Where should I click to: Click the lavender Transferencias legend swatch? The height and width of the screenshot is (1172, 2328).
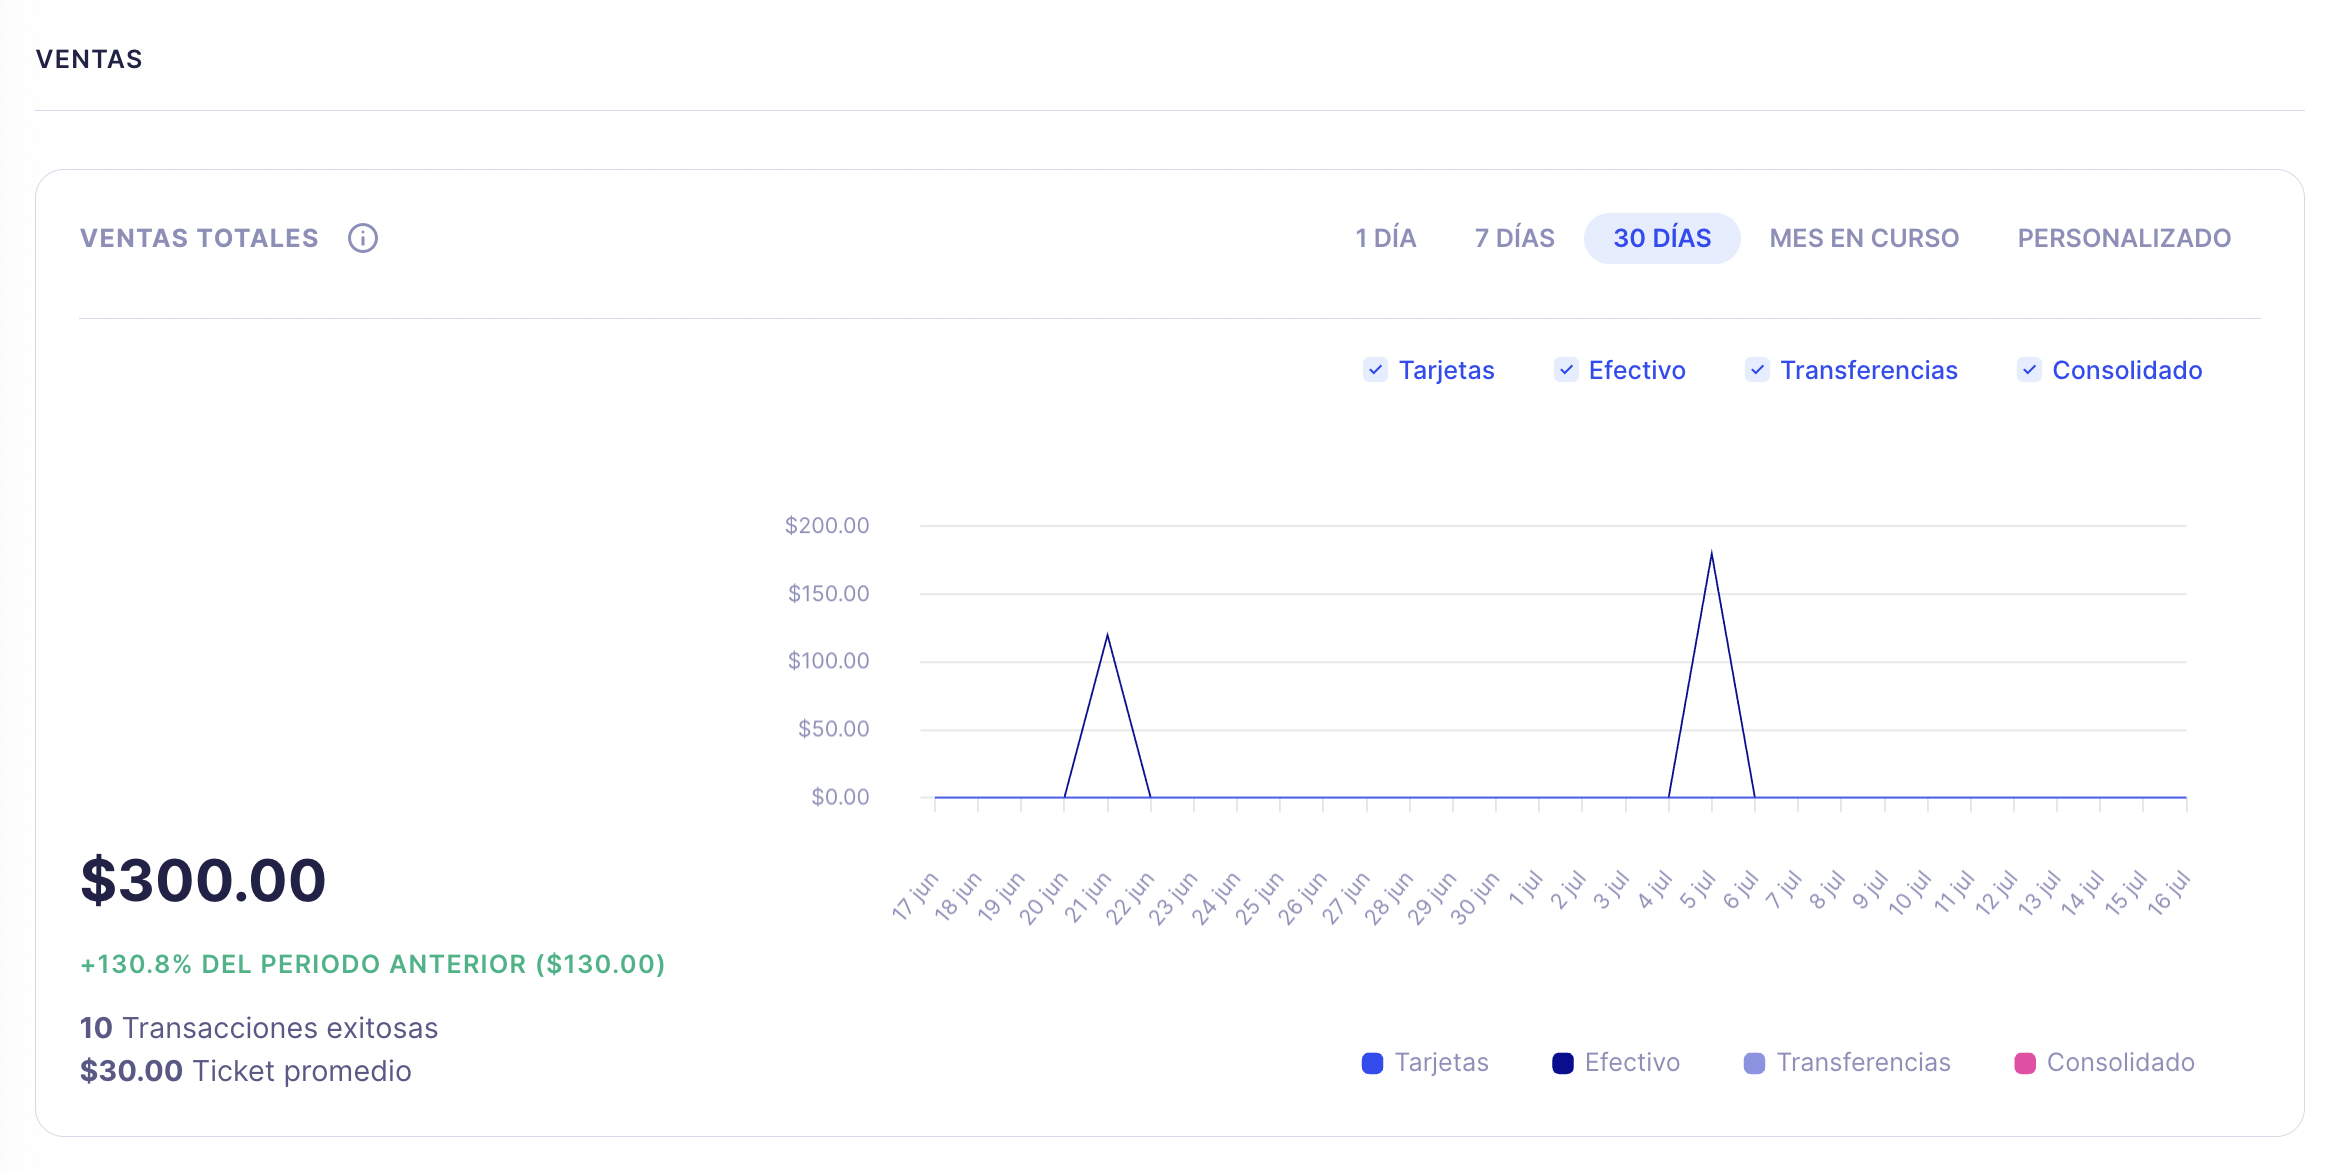coord(1754,1063)
